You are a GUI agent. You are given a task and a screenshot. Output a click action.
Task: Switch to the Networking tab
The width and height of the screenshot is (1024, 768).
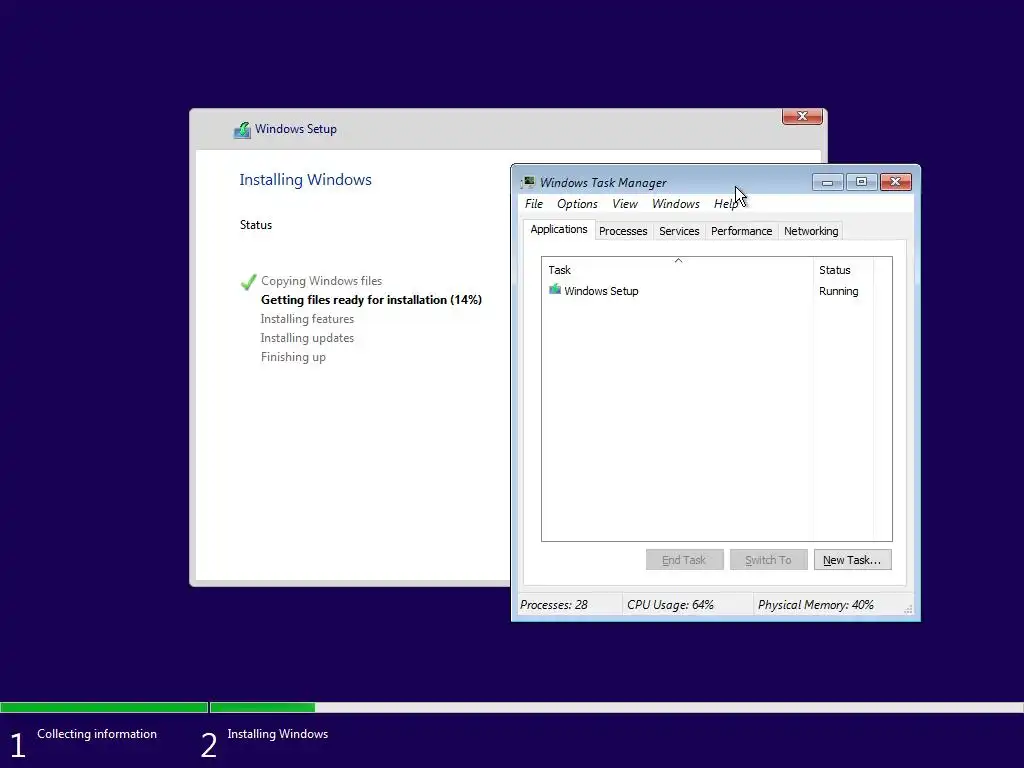coord(810,231)
